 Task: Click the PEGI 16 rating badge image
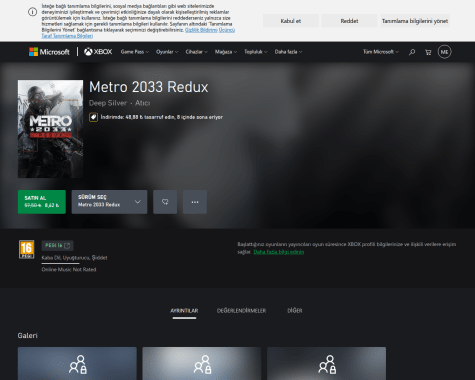(26, 249)
